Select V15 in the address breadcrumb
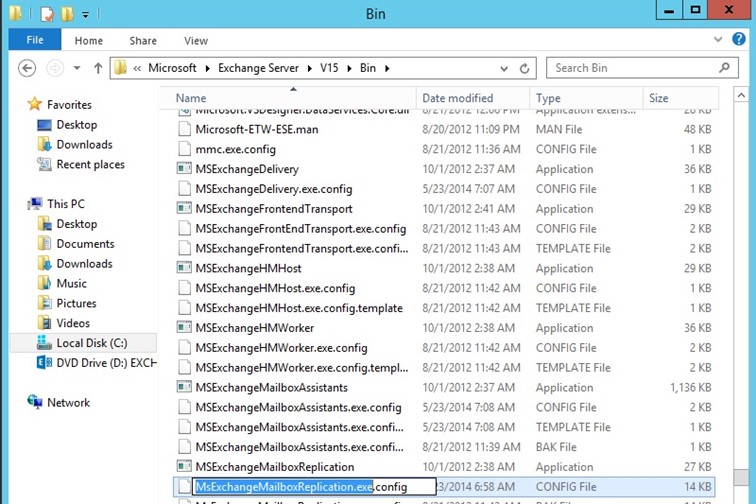 coord(329,68)
